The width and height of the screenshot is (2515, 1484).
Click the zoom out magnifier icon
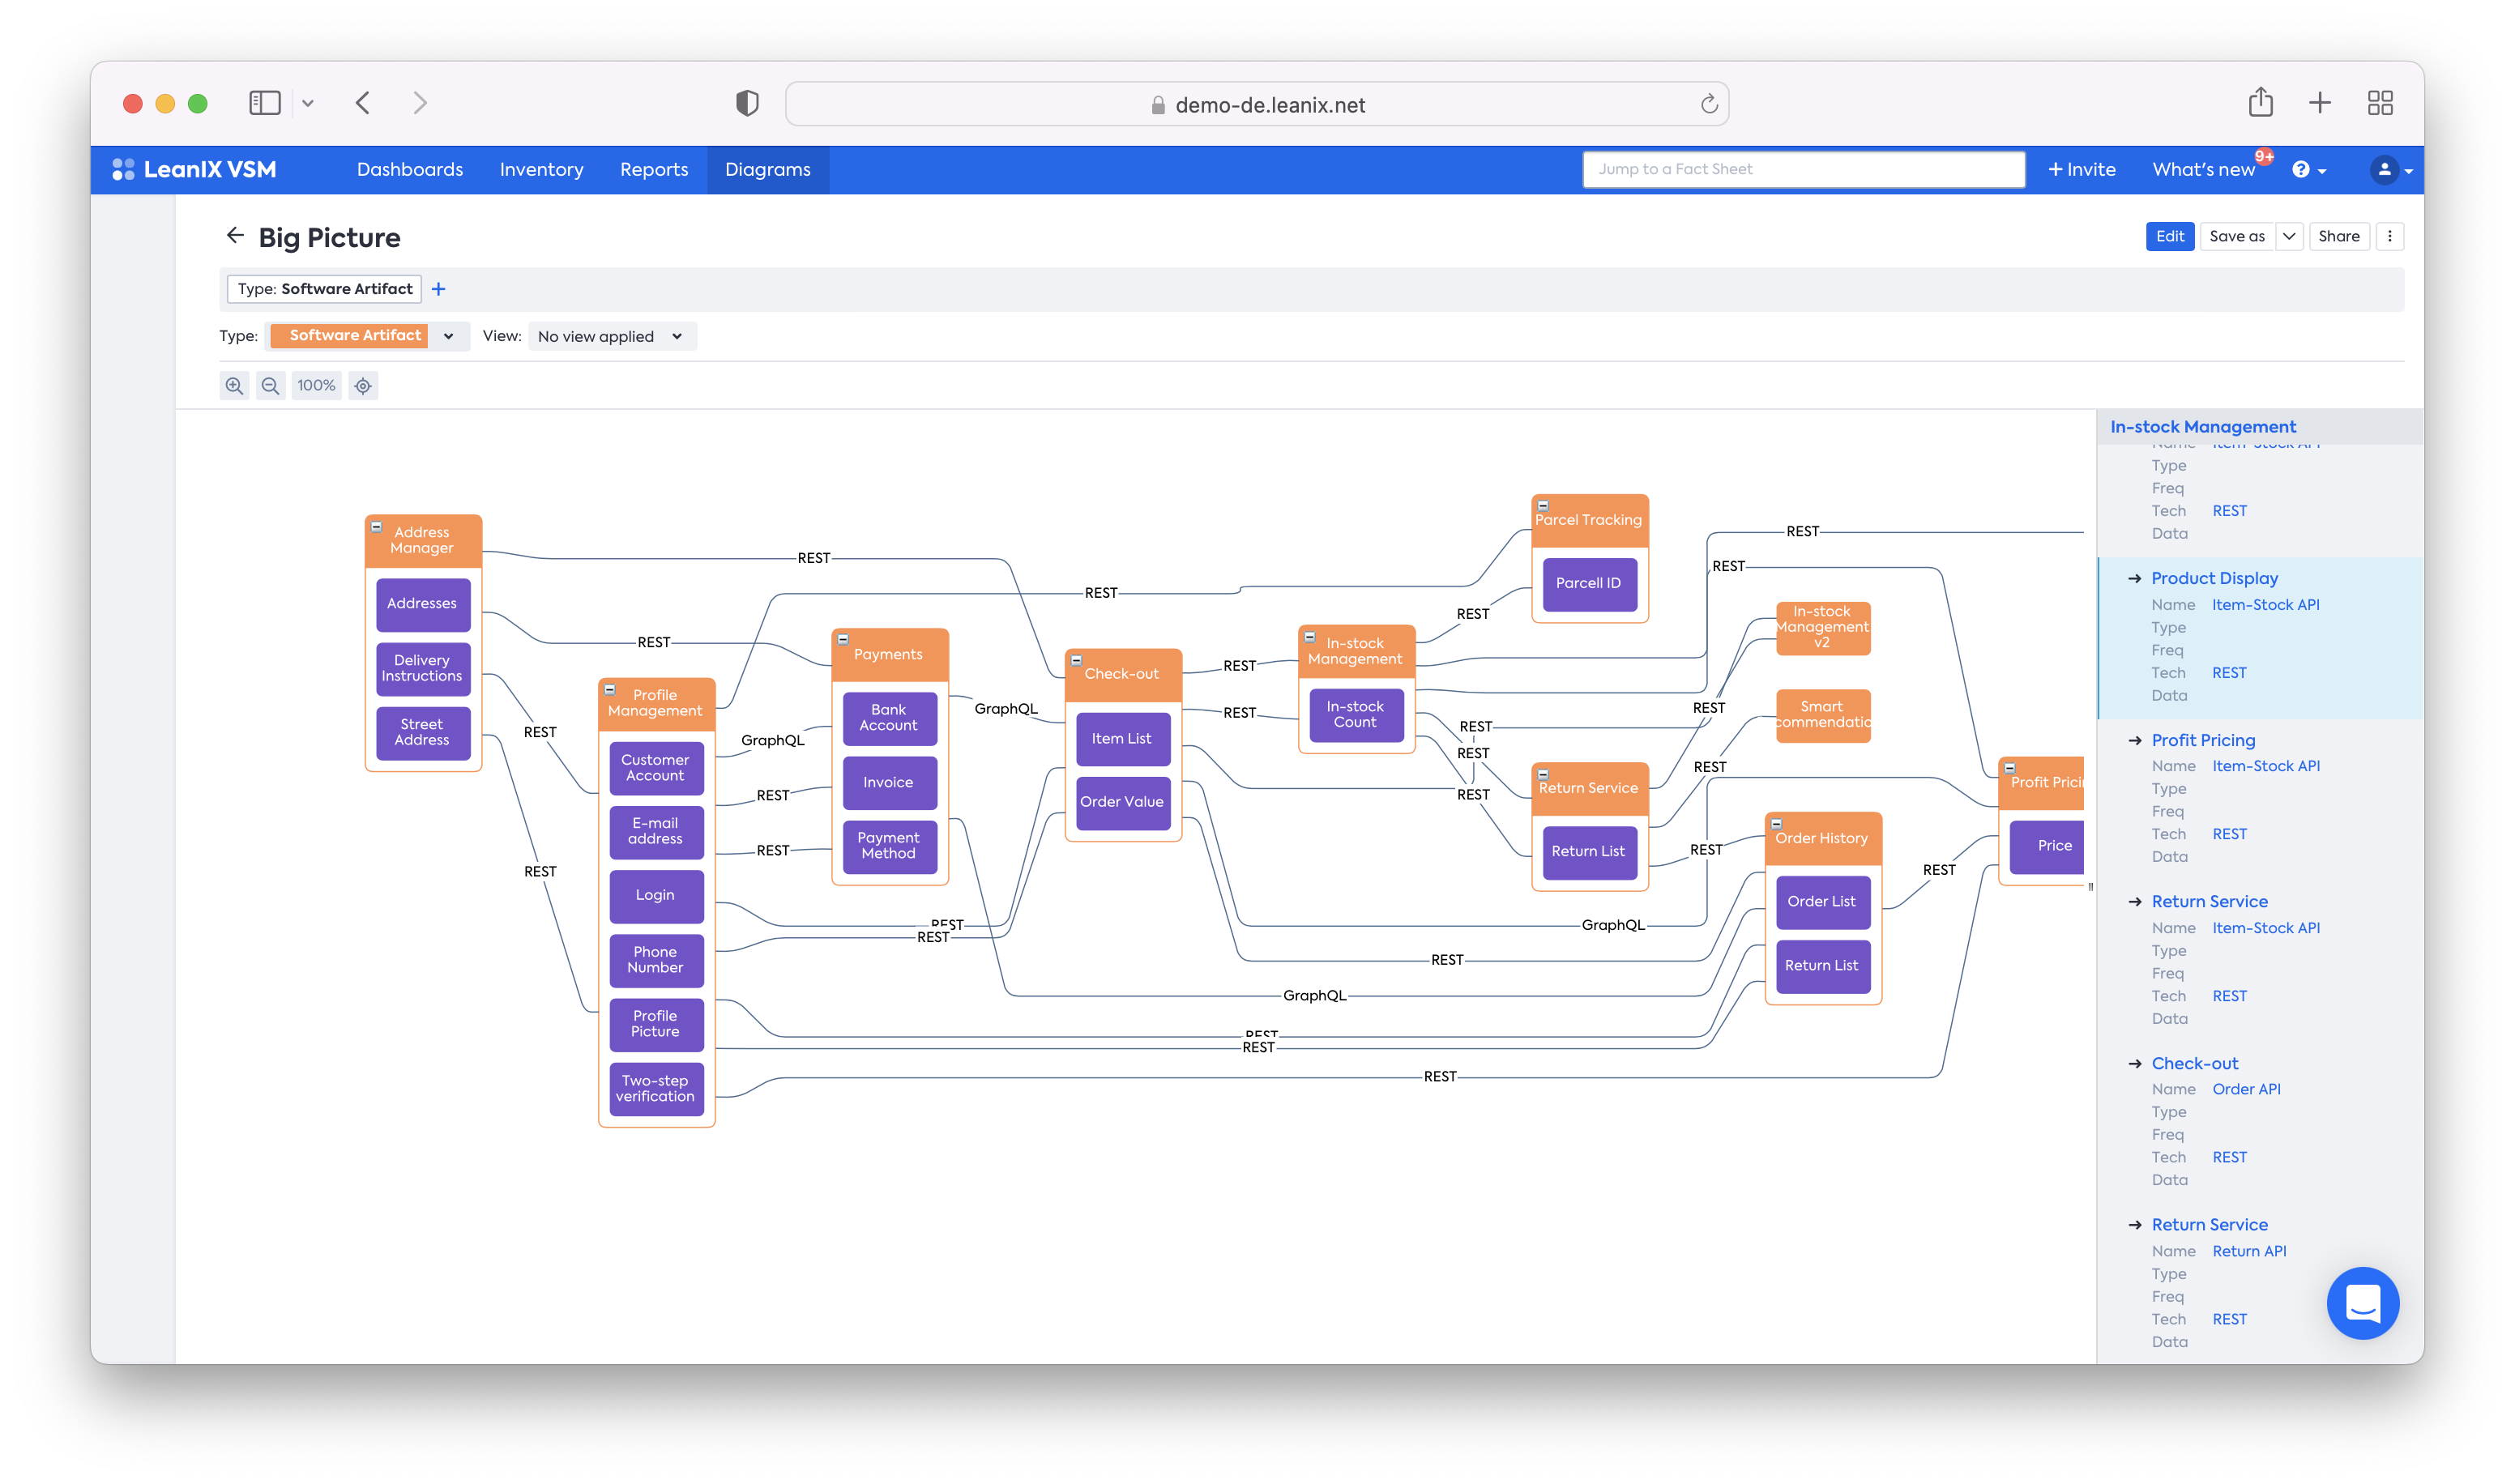click(x=270, y=386)
